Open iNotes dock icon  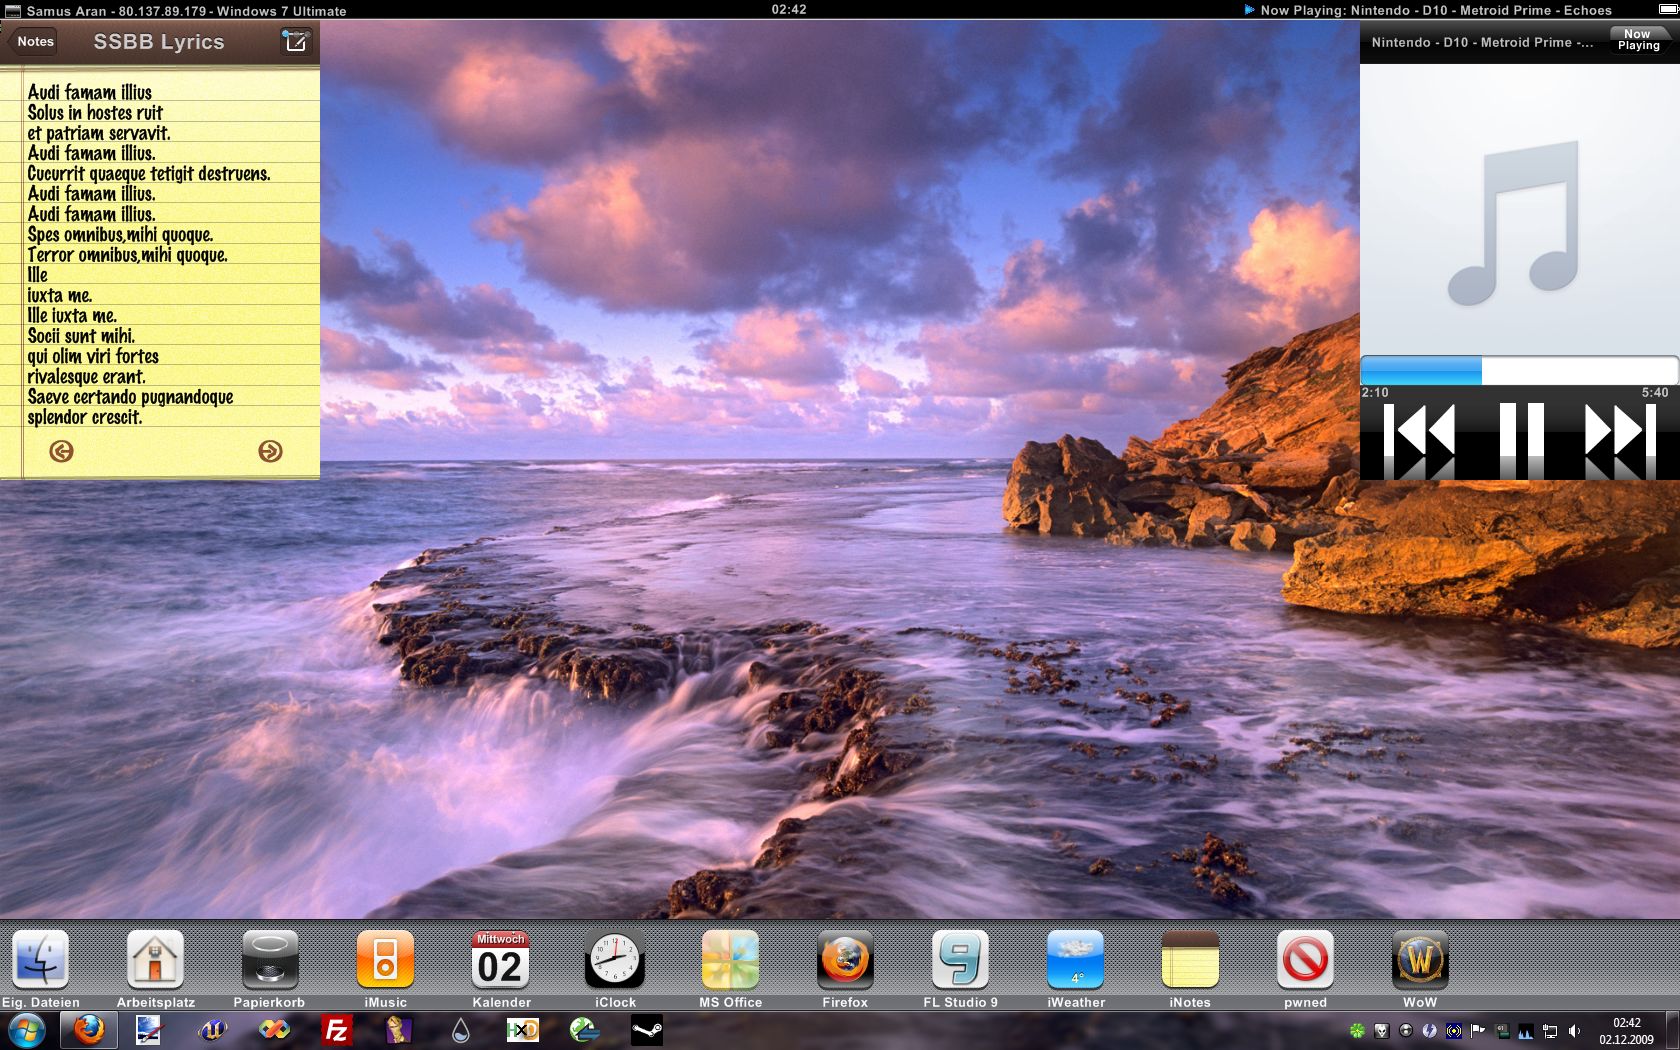(x=1190, y=959)
